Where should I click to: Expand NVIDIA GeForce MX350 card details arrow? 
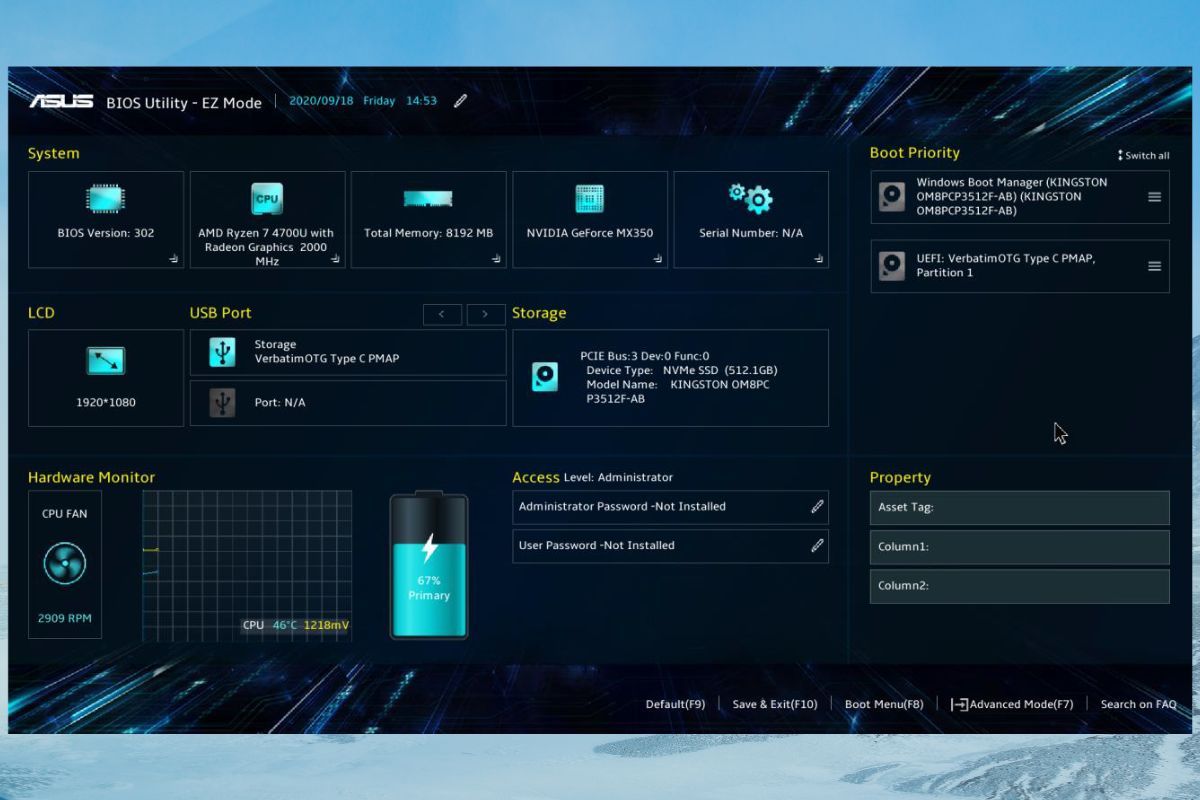click(x=658, y=258)
